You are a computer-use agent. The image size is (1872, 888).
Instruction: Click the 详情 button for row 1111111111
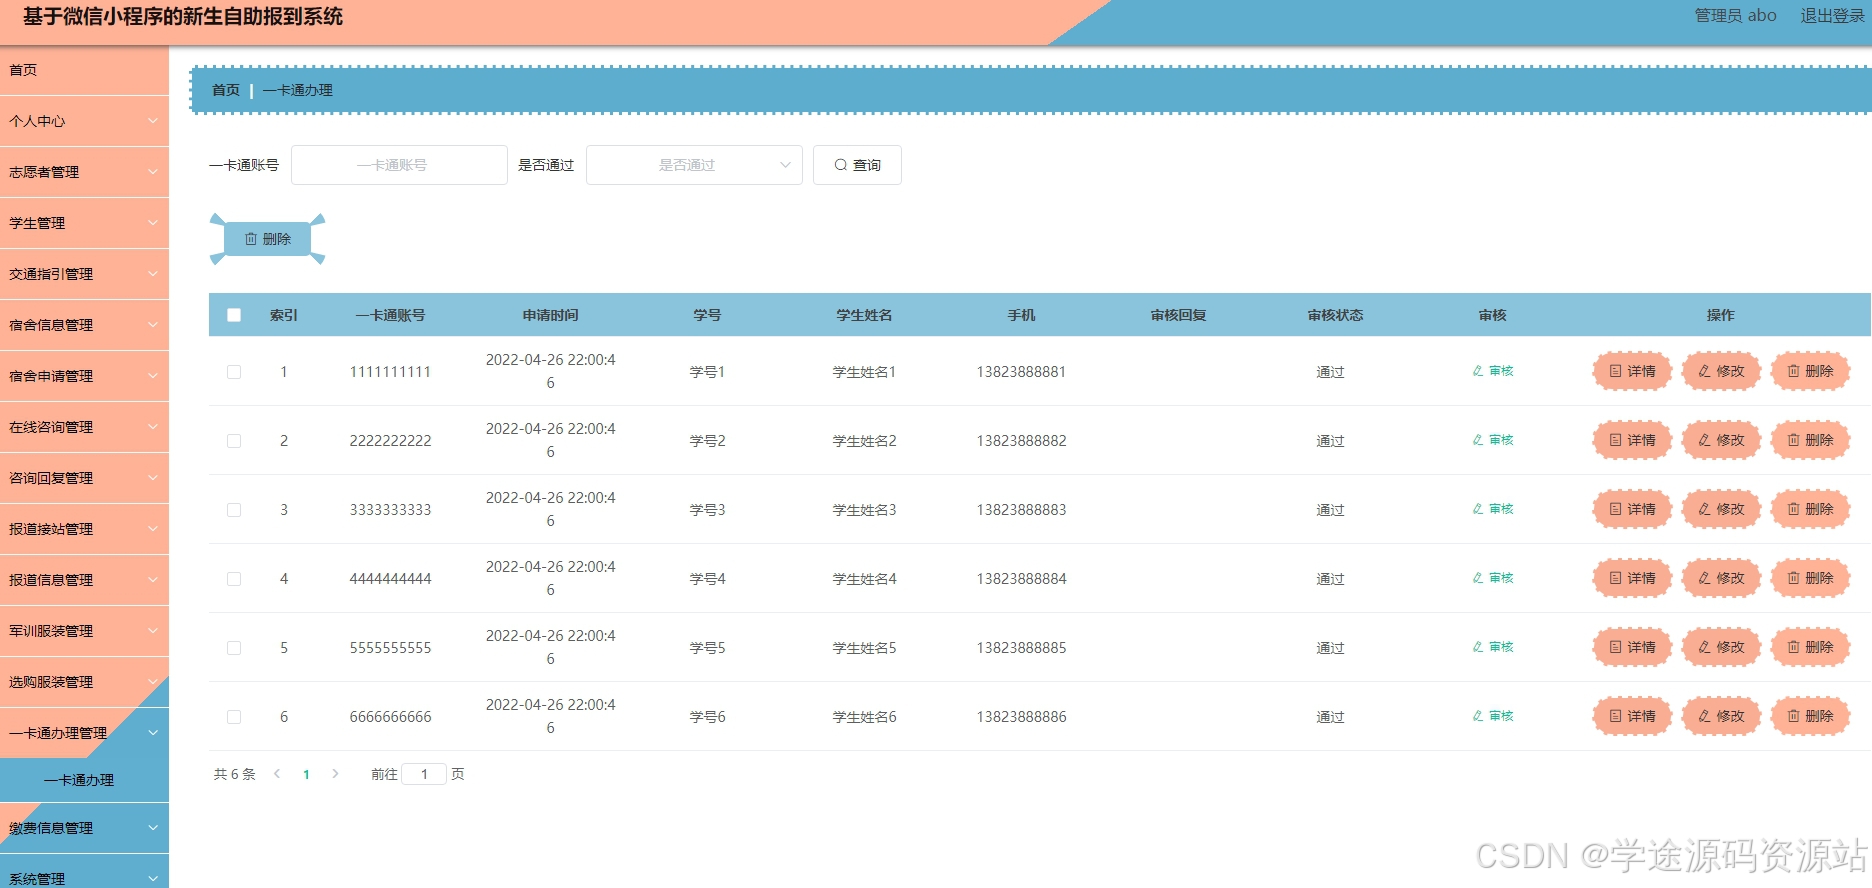pyautogui.click(x=1632, y=371)
